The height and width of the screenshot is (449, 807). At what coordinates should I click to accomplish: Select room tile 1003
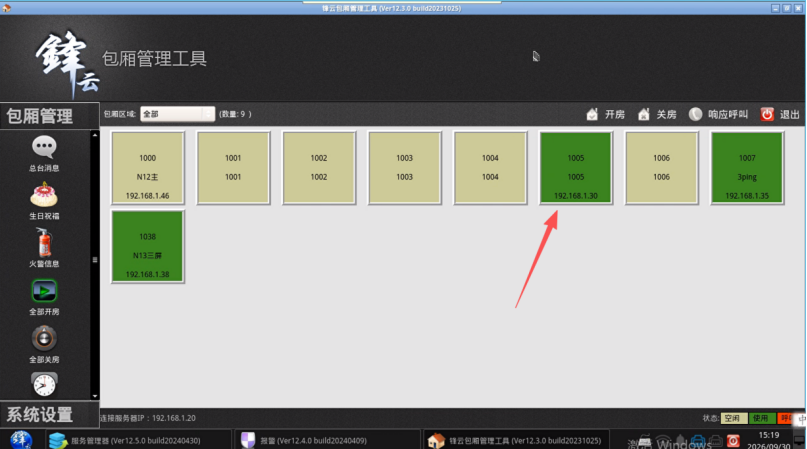(x=405, y=168)
